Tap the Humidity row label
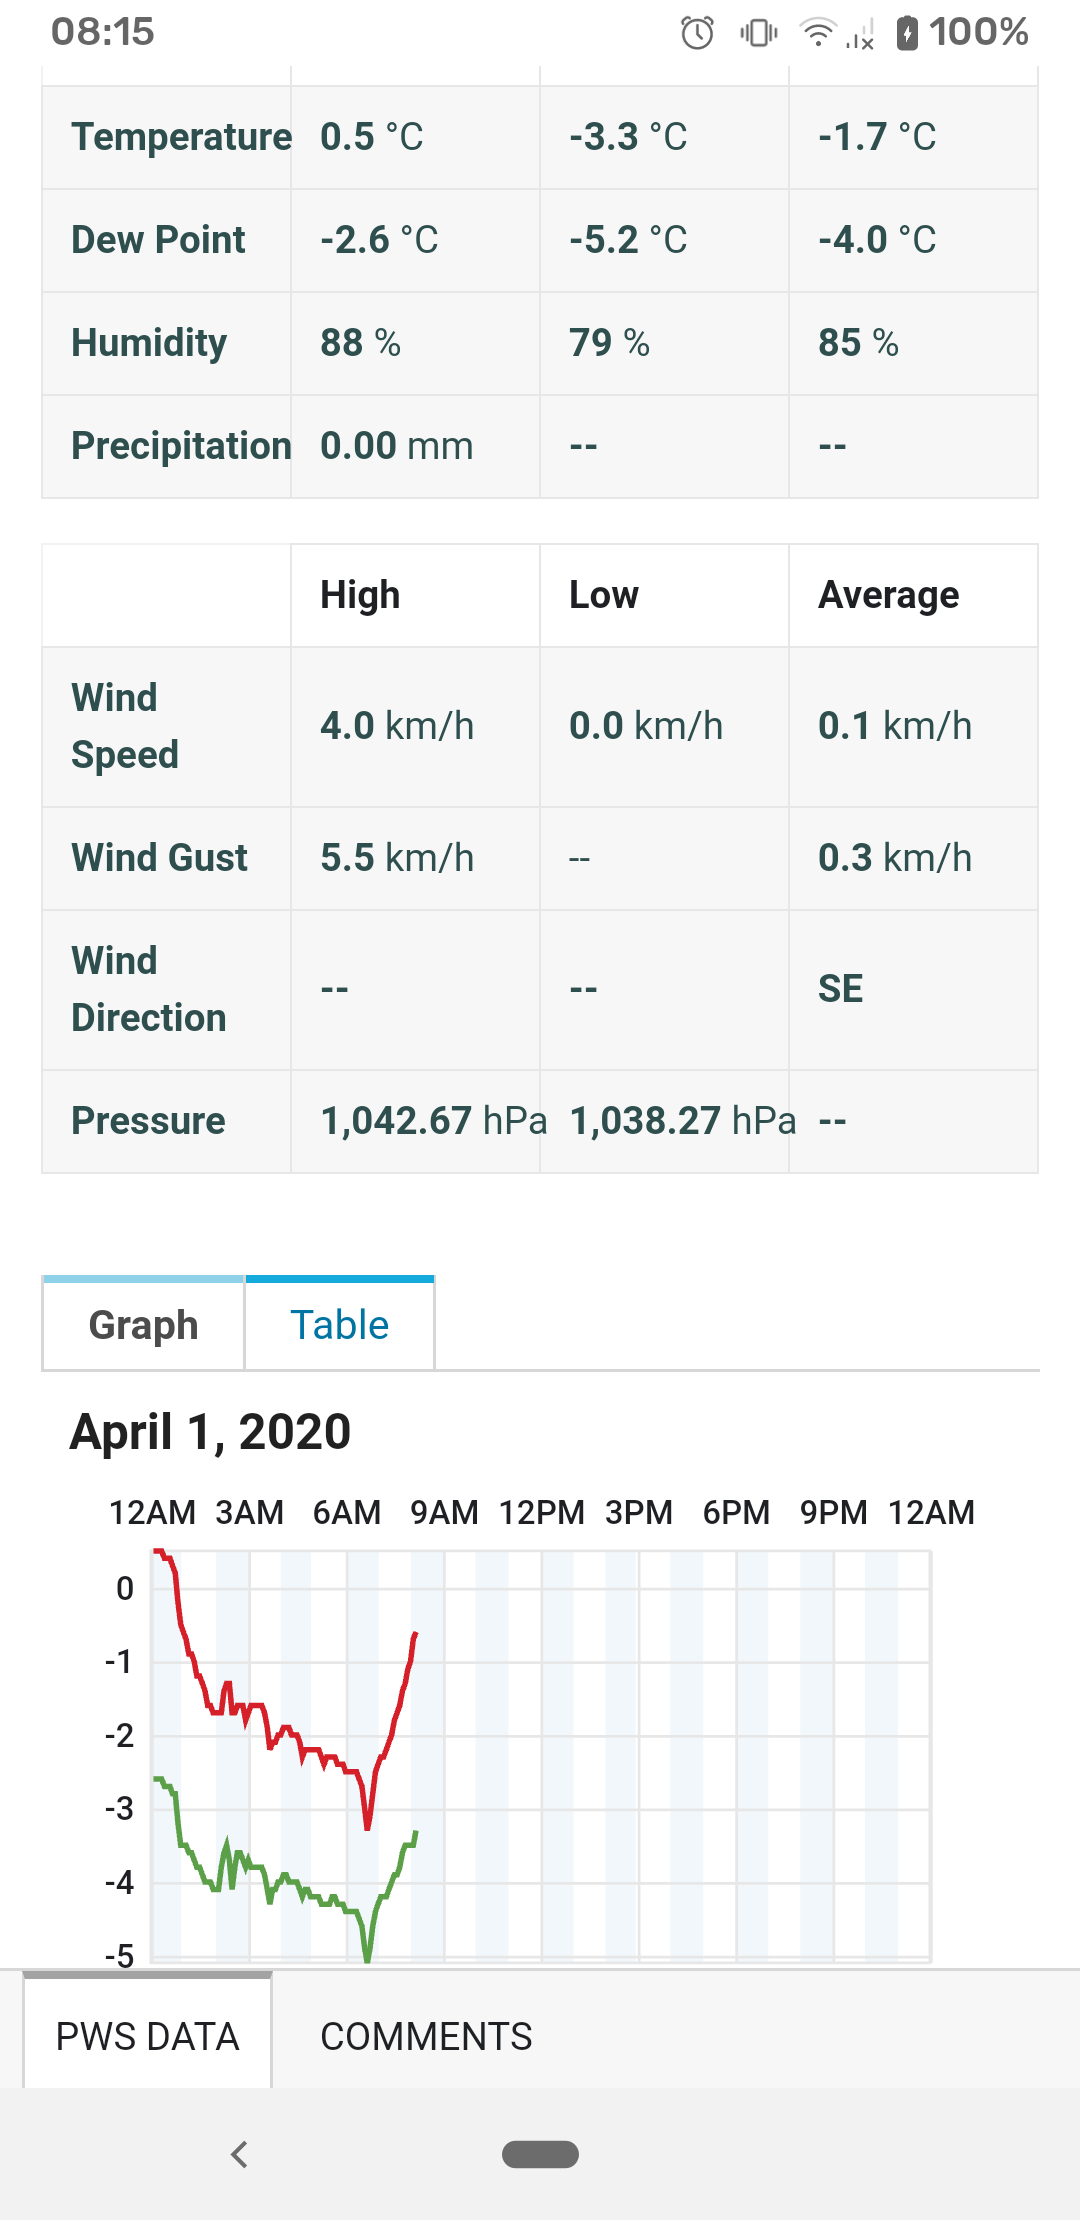This screenshot has height=2220, width=1080. pos(149,343)
